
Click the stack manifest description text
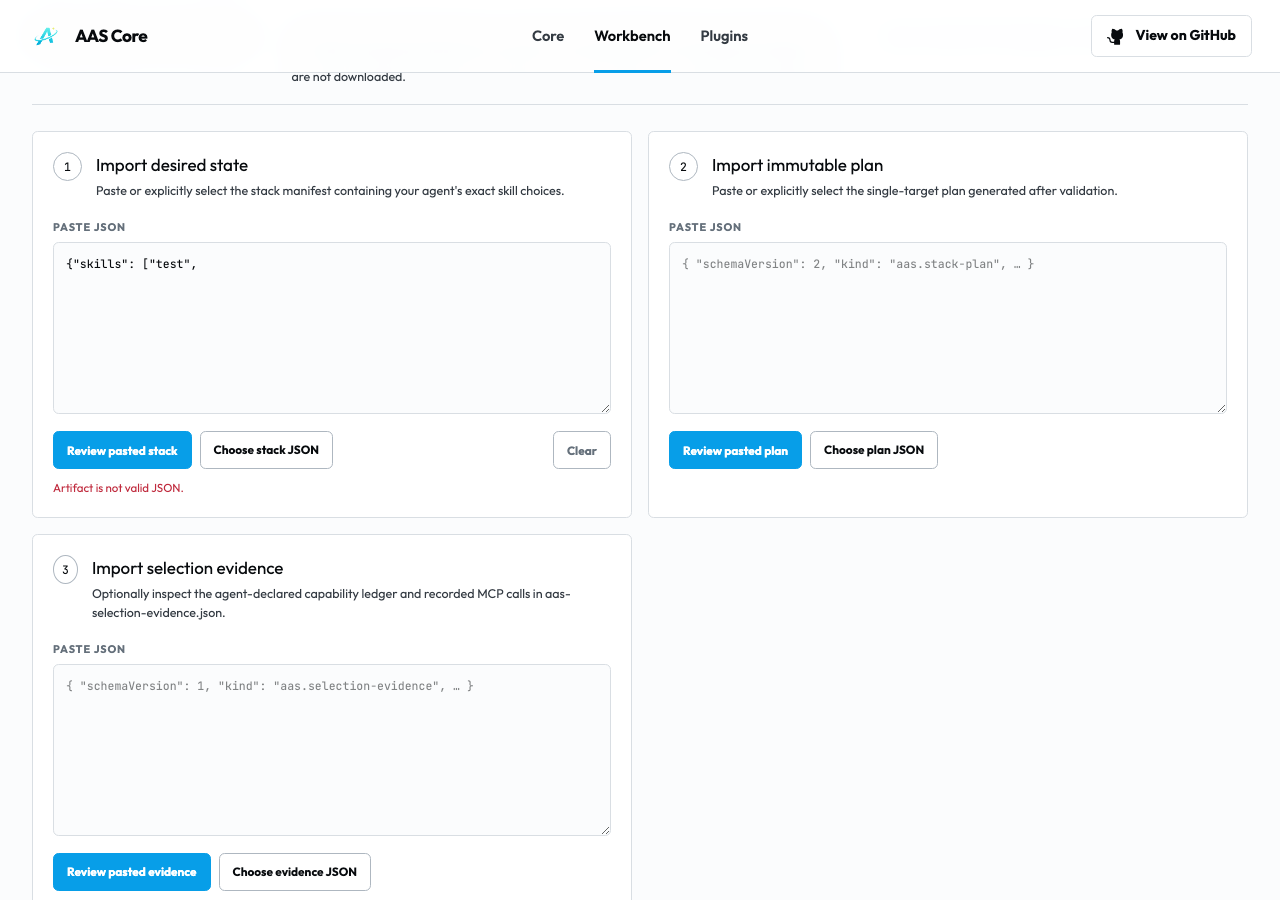330,191
